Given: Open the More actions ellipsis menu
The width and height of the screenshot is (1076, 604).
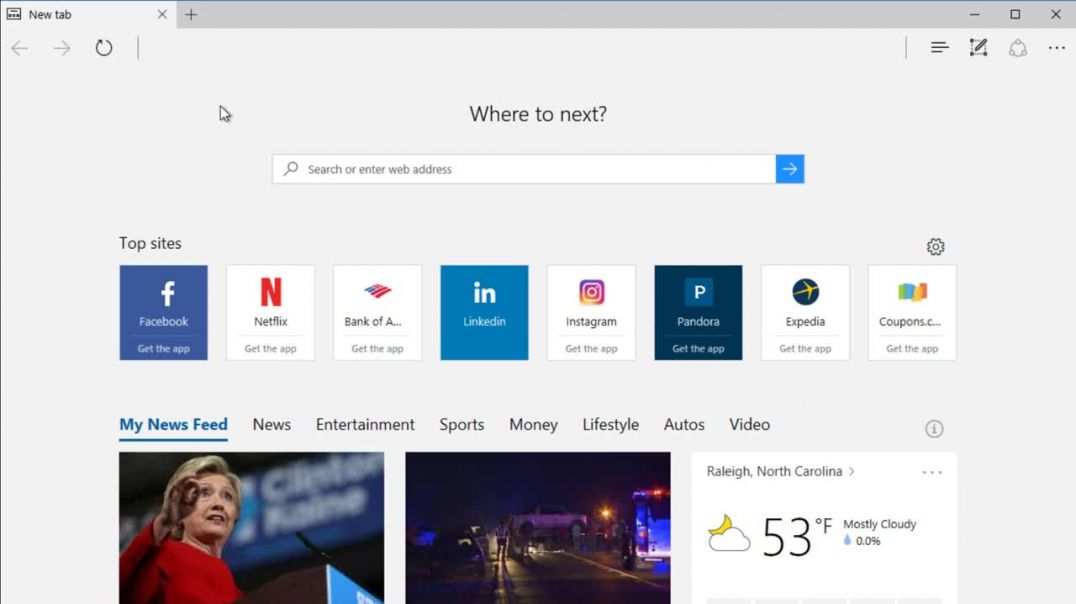Looking at the screenshot, I should point(1057,47).
